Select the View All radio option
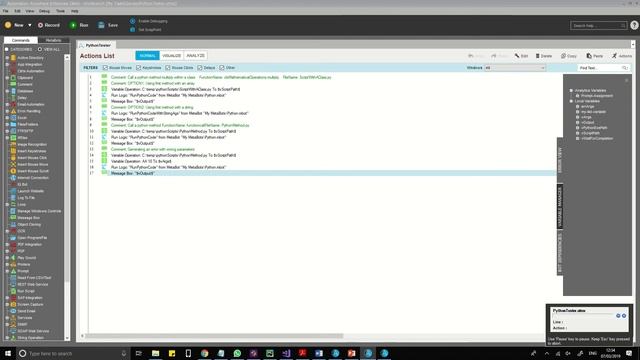The height and width of the screenshot is (360, 640). pyautogui.click(x=40, y=49)
